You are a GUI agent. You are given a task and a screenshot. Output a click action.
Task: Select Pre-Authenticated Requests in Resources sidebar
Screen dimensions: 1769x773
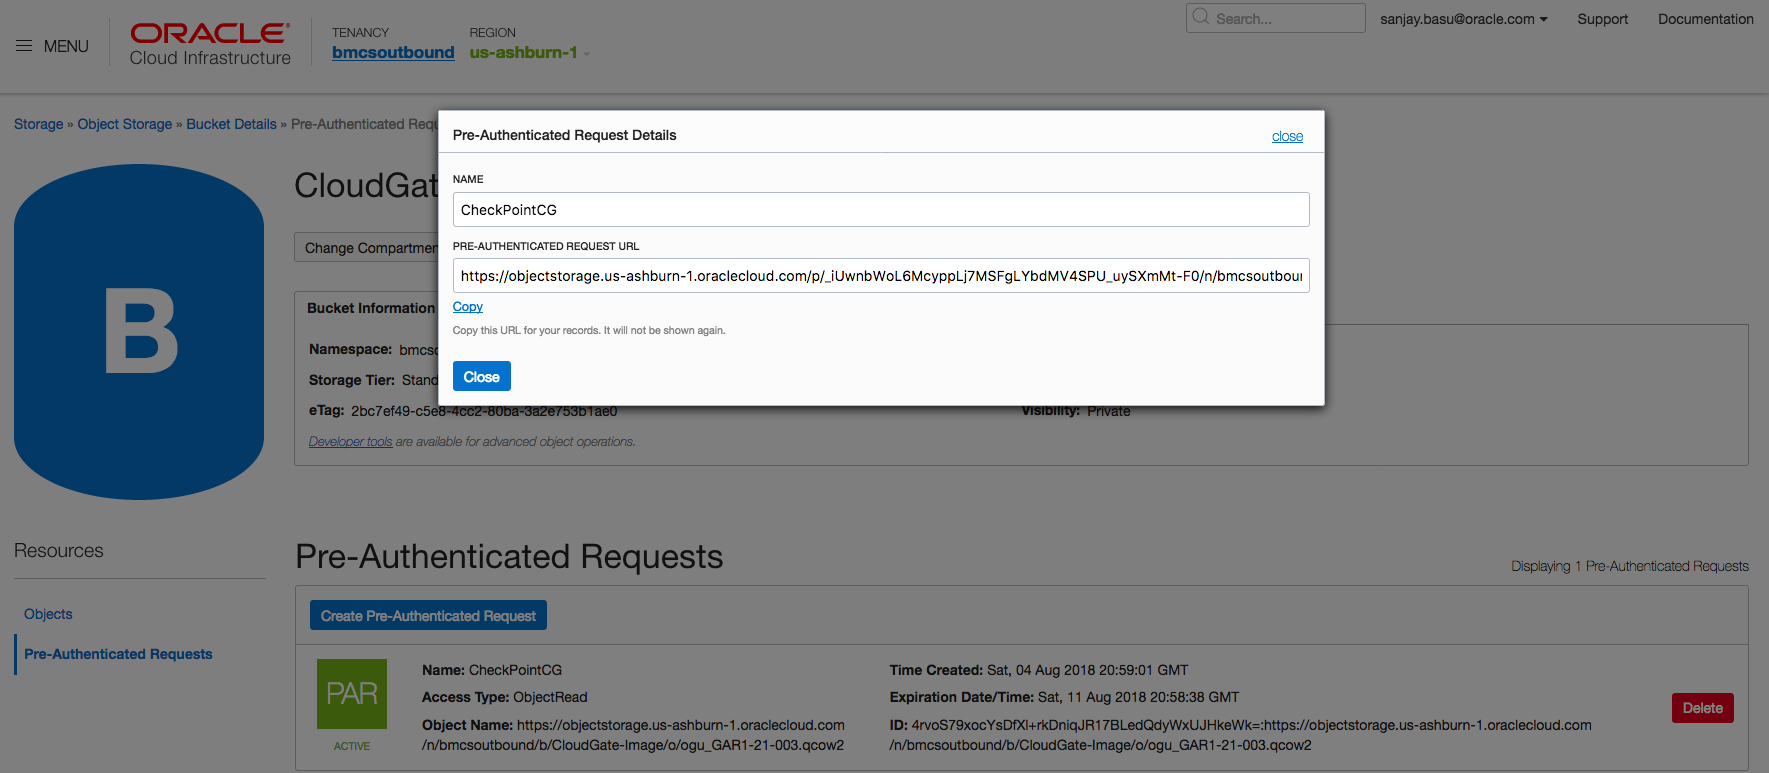118,654
